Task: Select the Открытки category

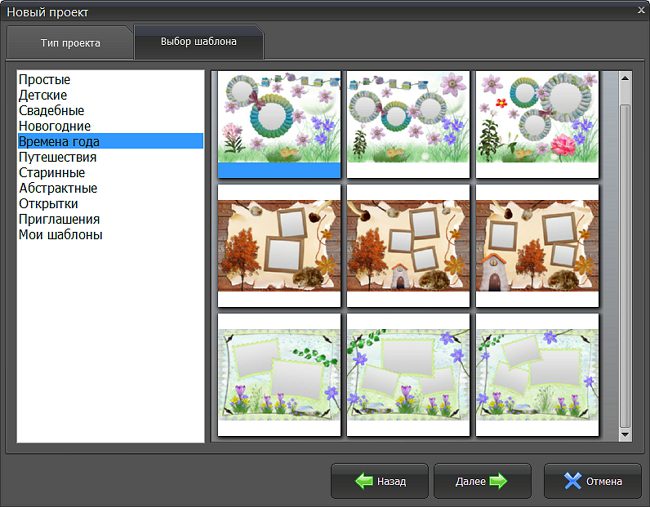Action: [110, 204]
